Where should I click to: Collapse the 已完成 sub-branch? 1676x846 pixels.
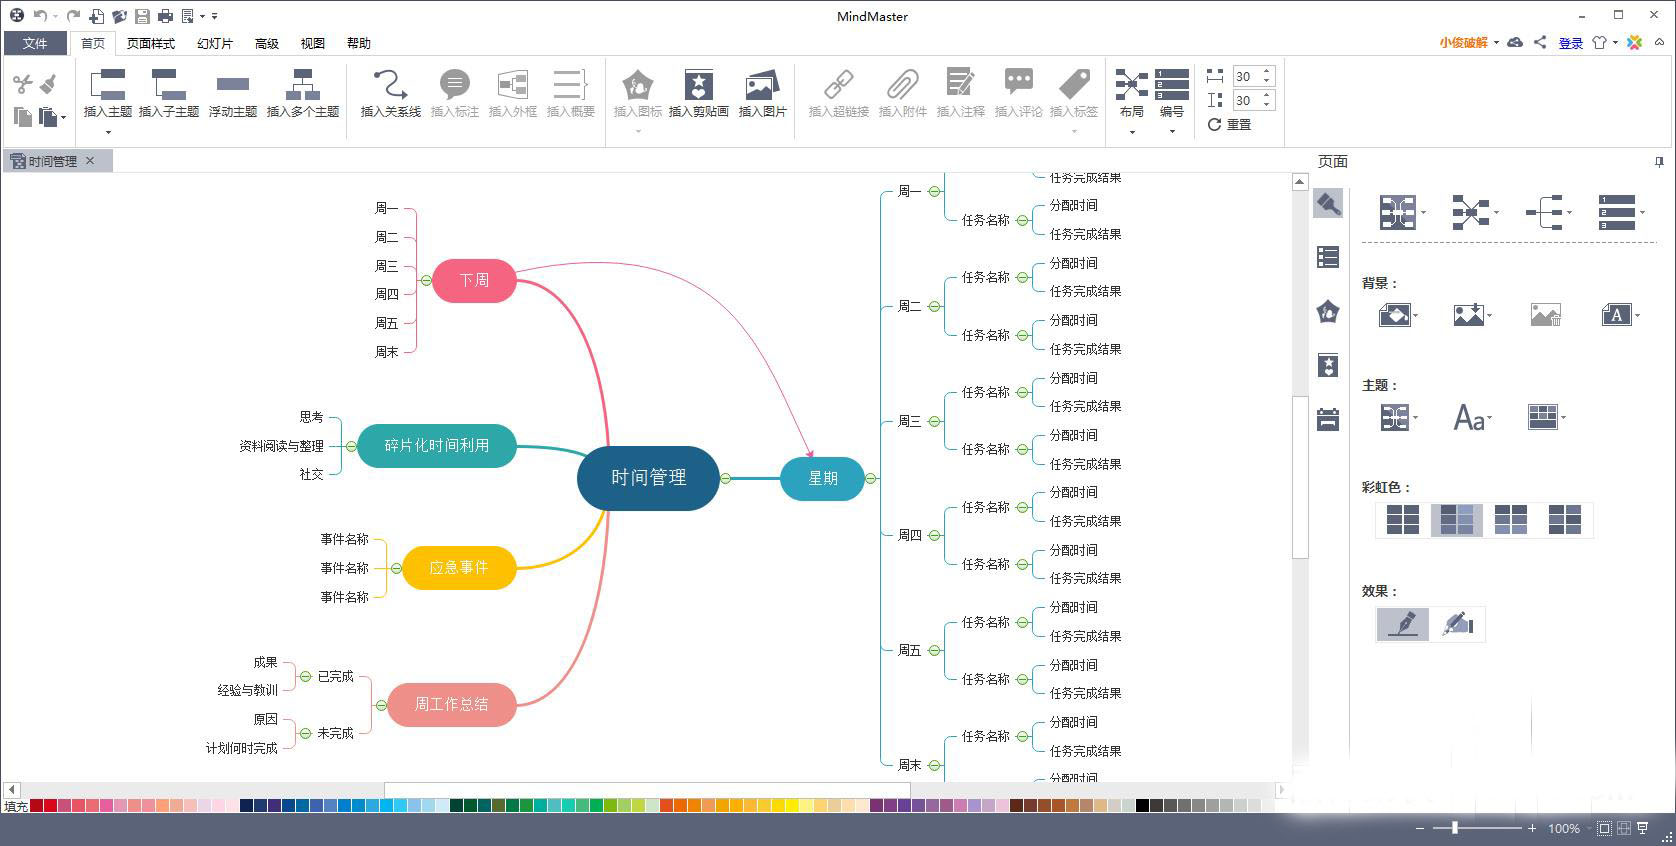[305, 677]
